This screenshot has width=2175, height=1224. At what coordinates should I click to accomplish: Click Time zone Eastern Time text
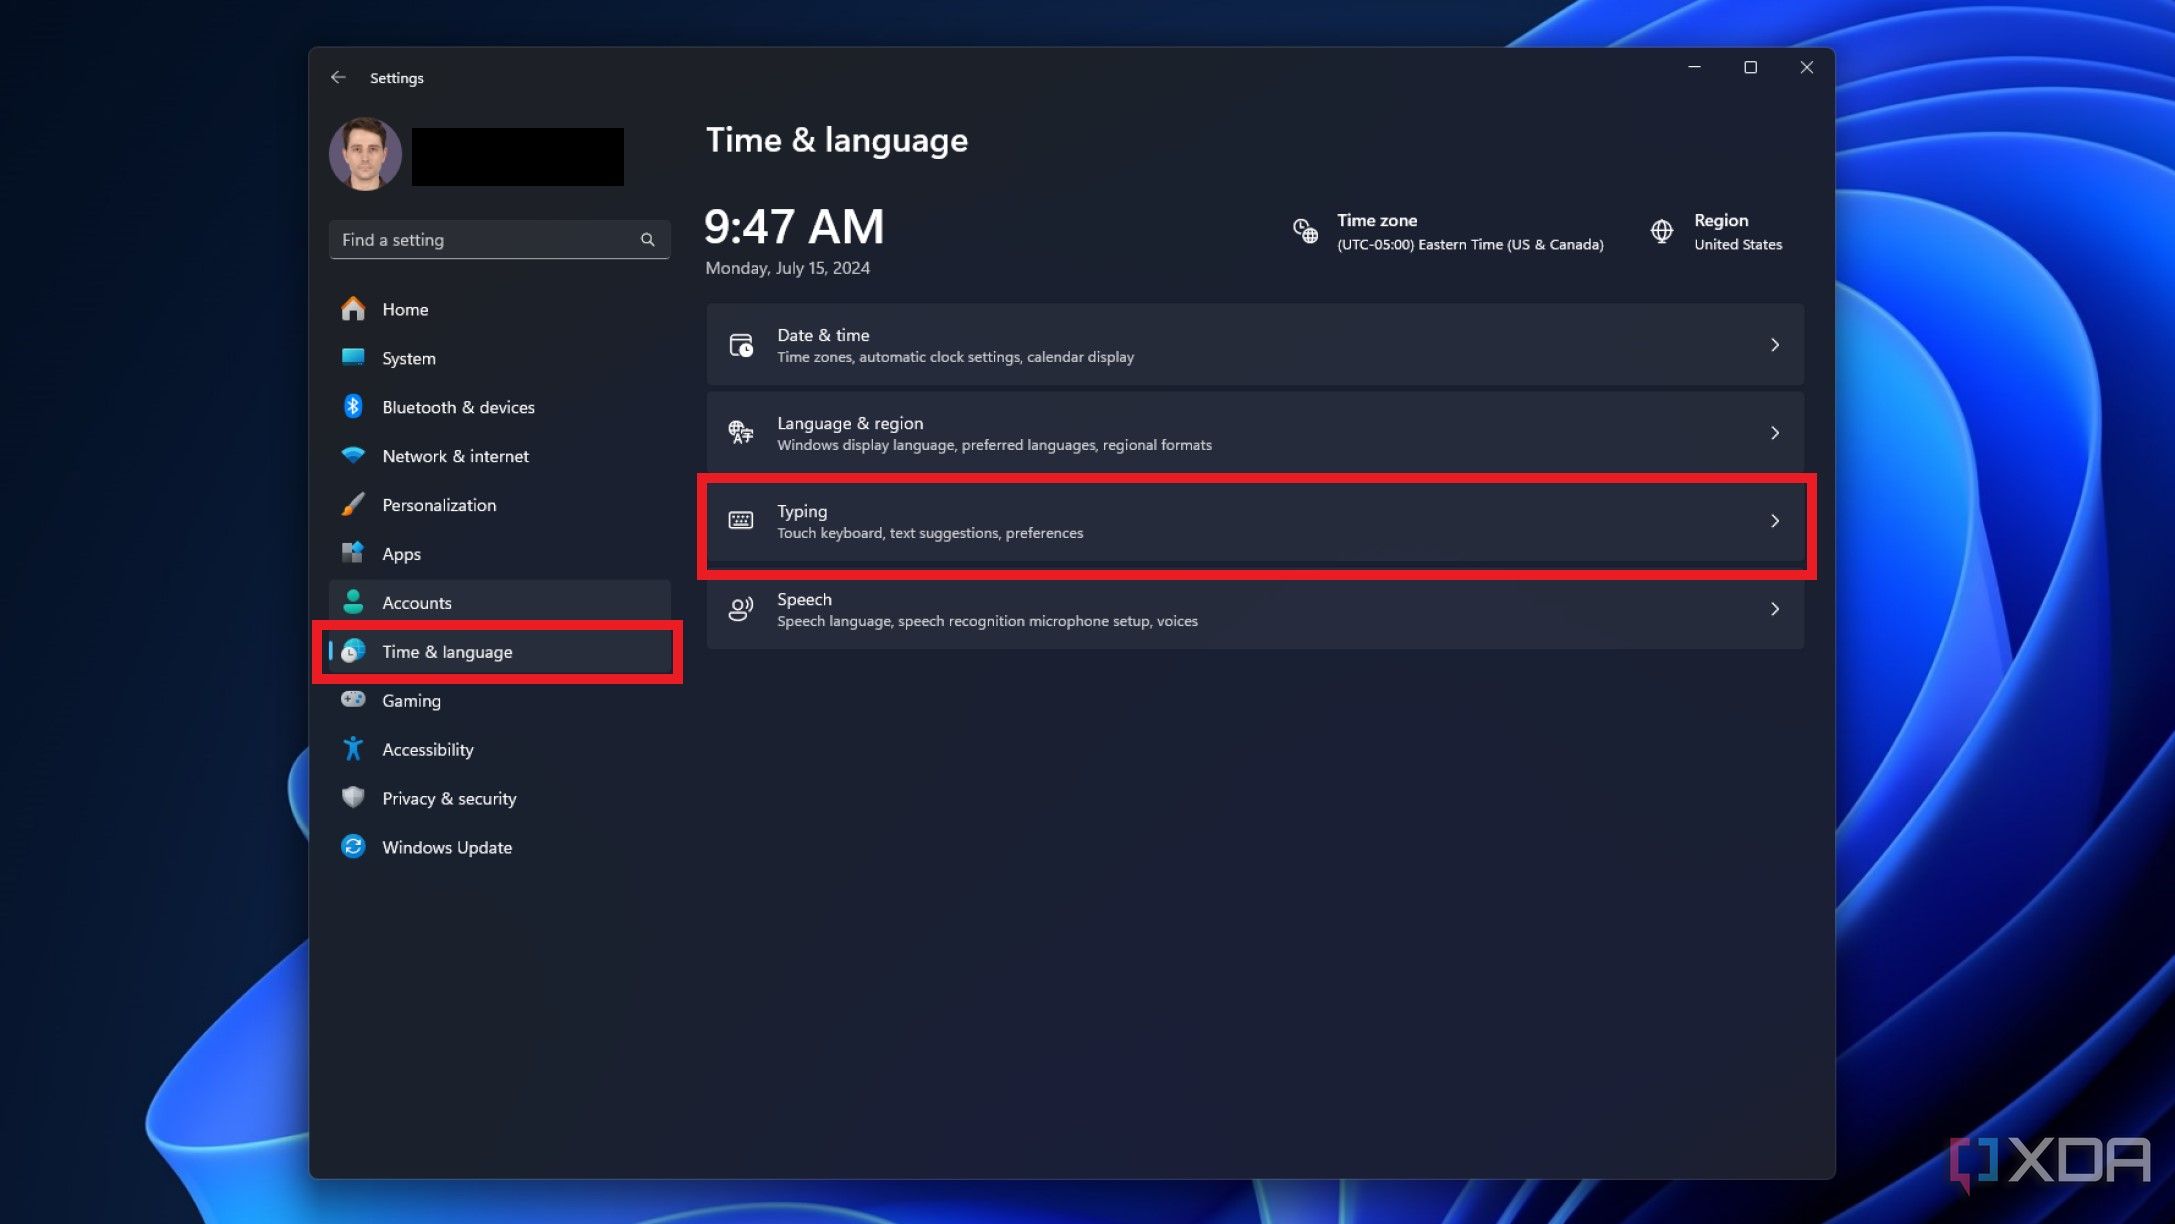(1470, 245)
